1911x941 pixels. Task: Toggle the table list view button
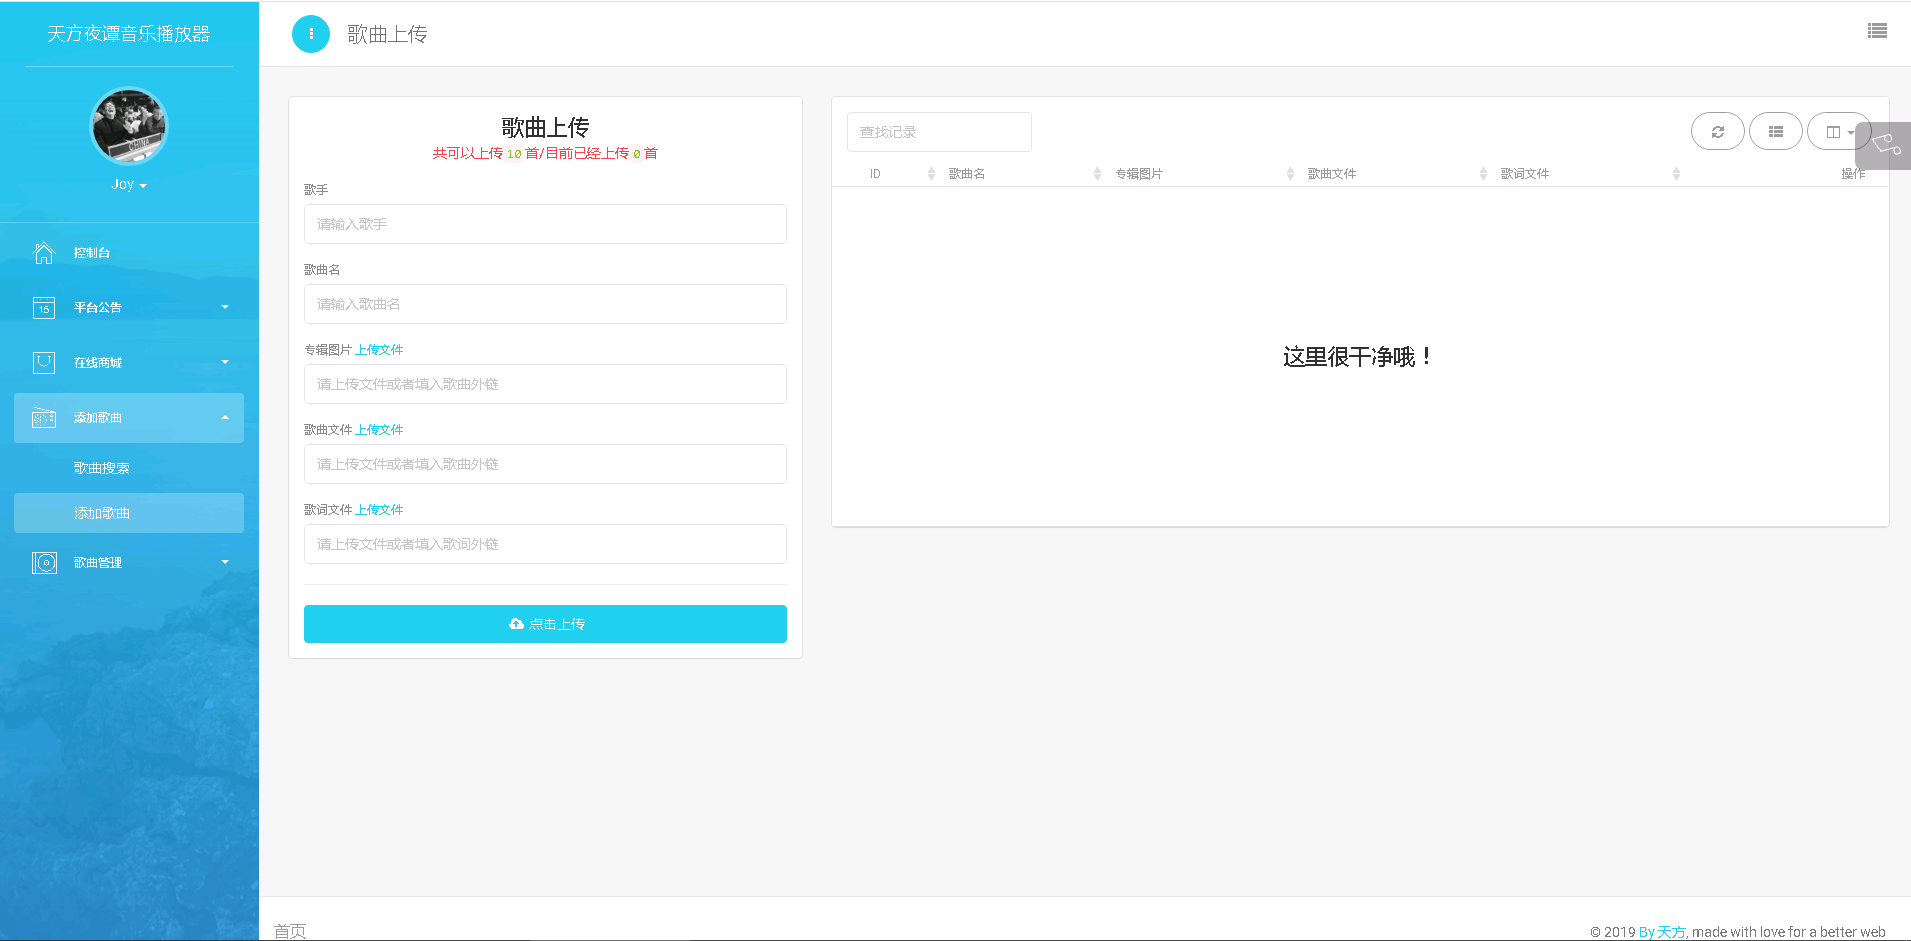pos(1775,131)
